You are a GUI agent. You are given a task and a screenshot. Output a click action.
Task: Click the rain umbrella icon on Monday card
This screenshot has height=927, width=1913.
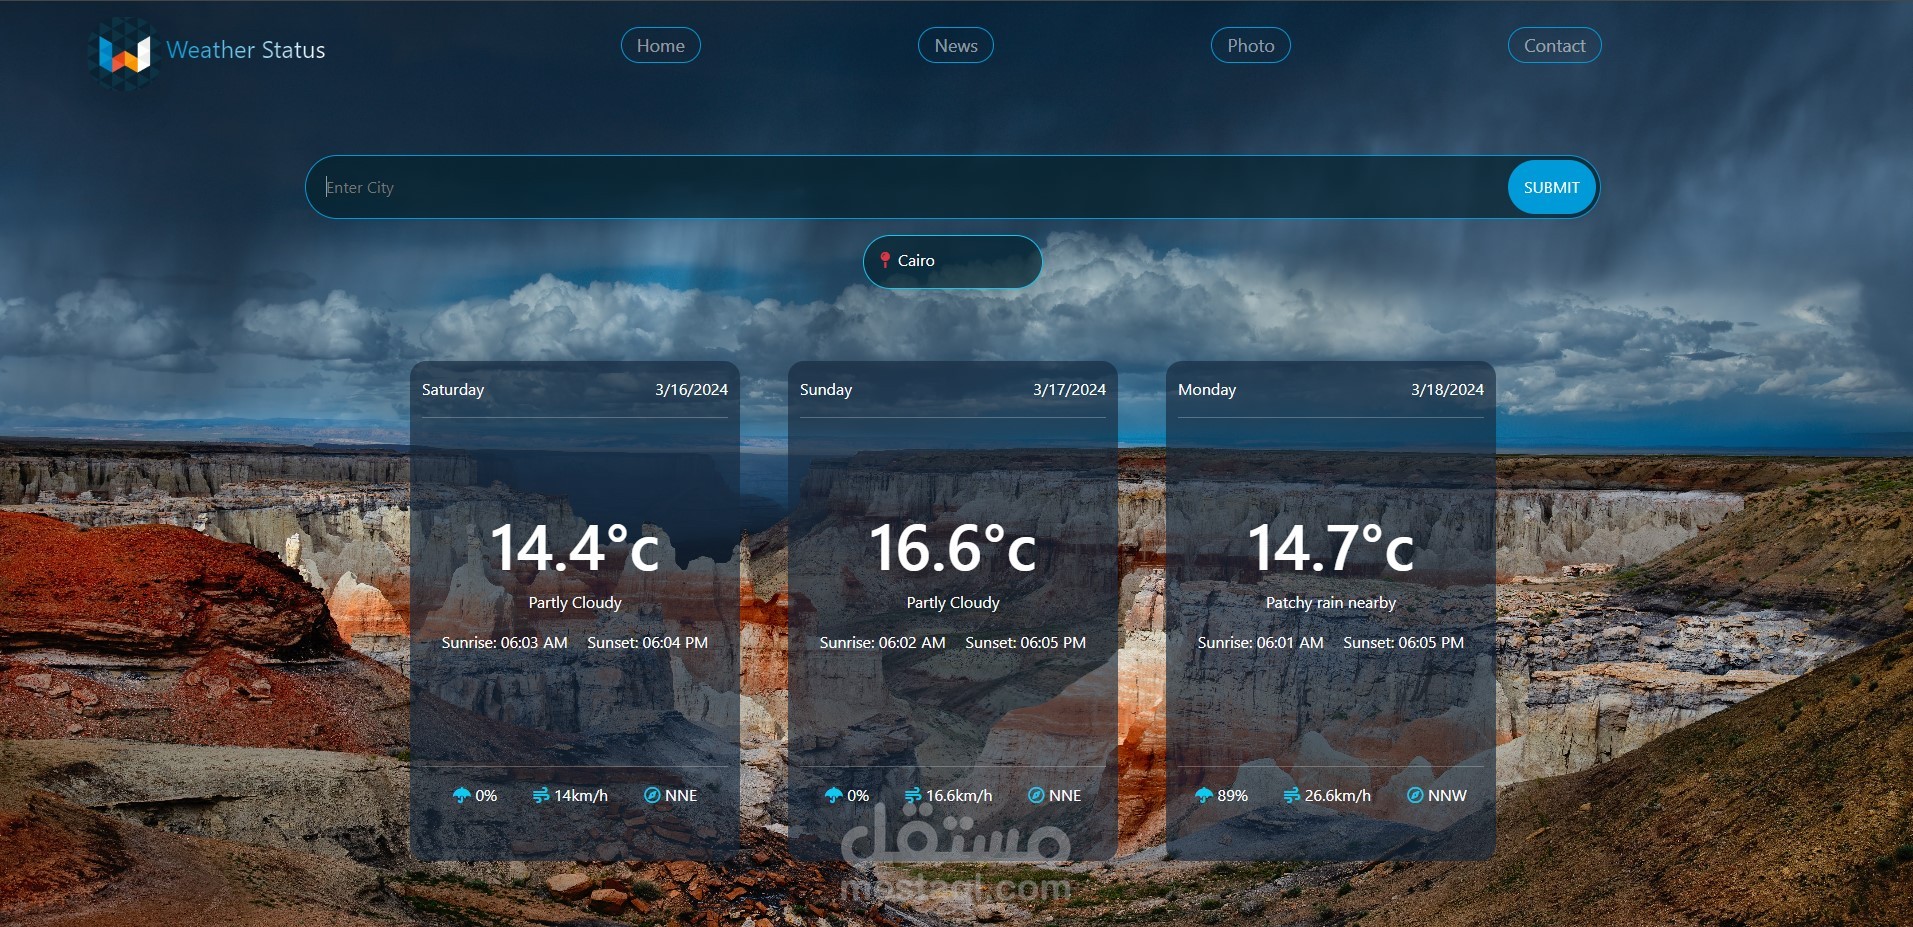tap(1203, 795)
